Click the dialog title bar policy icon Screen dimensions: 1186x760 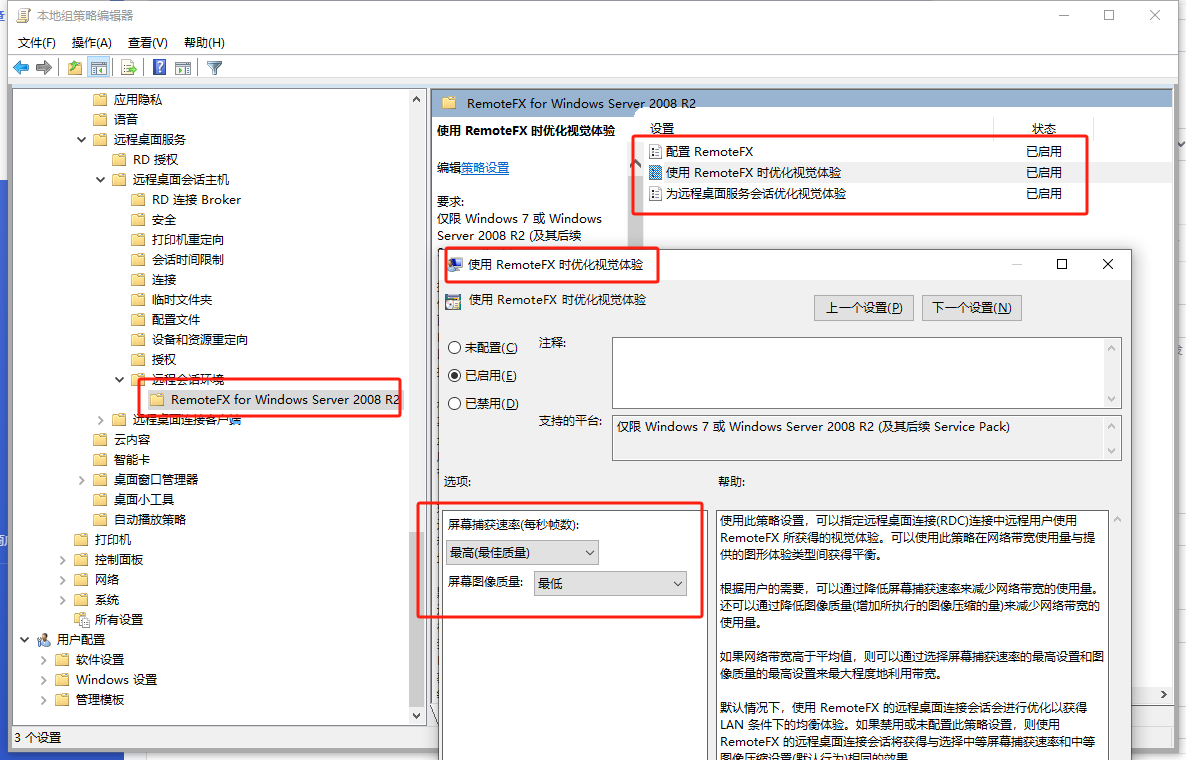pyautogui.click(x=455, y=265)
